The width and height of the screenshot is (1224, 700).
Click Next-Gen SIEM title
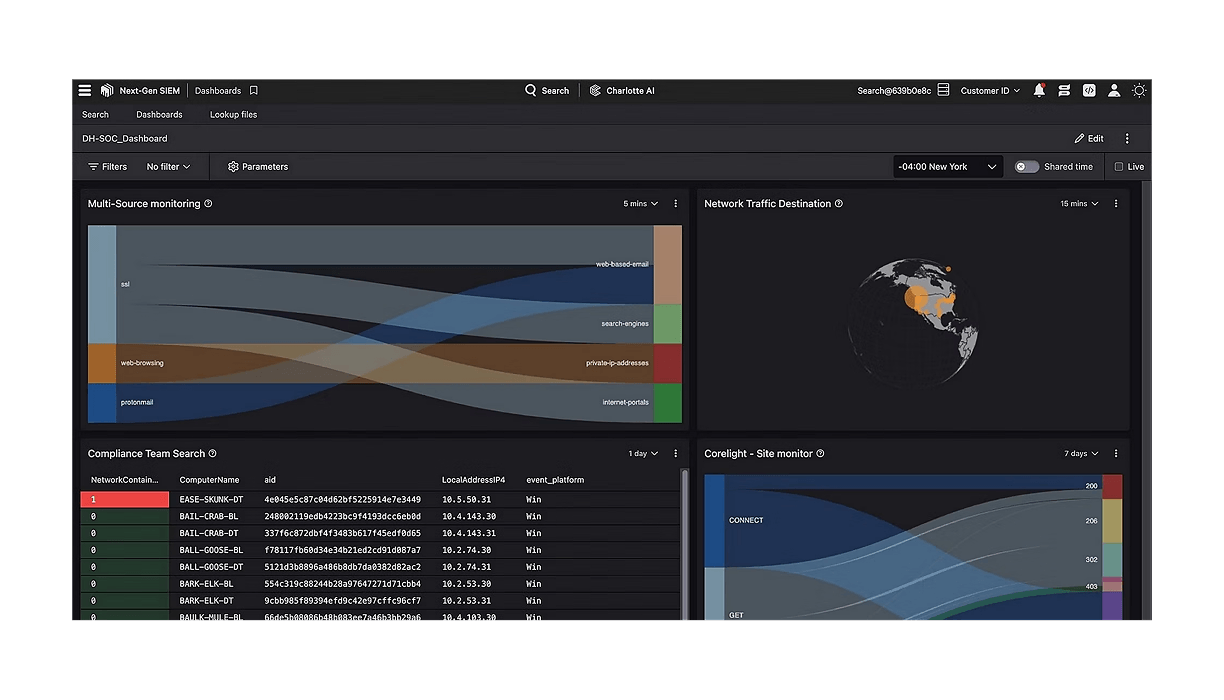[150, 90]
